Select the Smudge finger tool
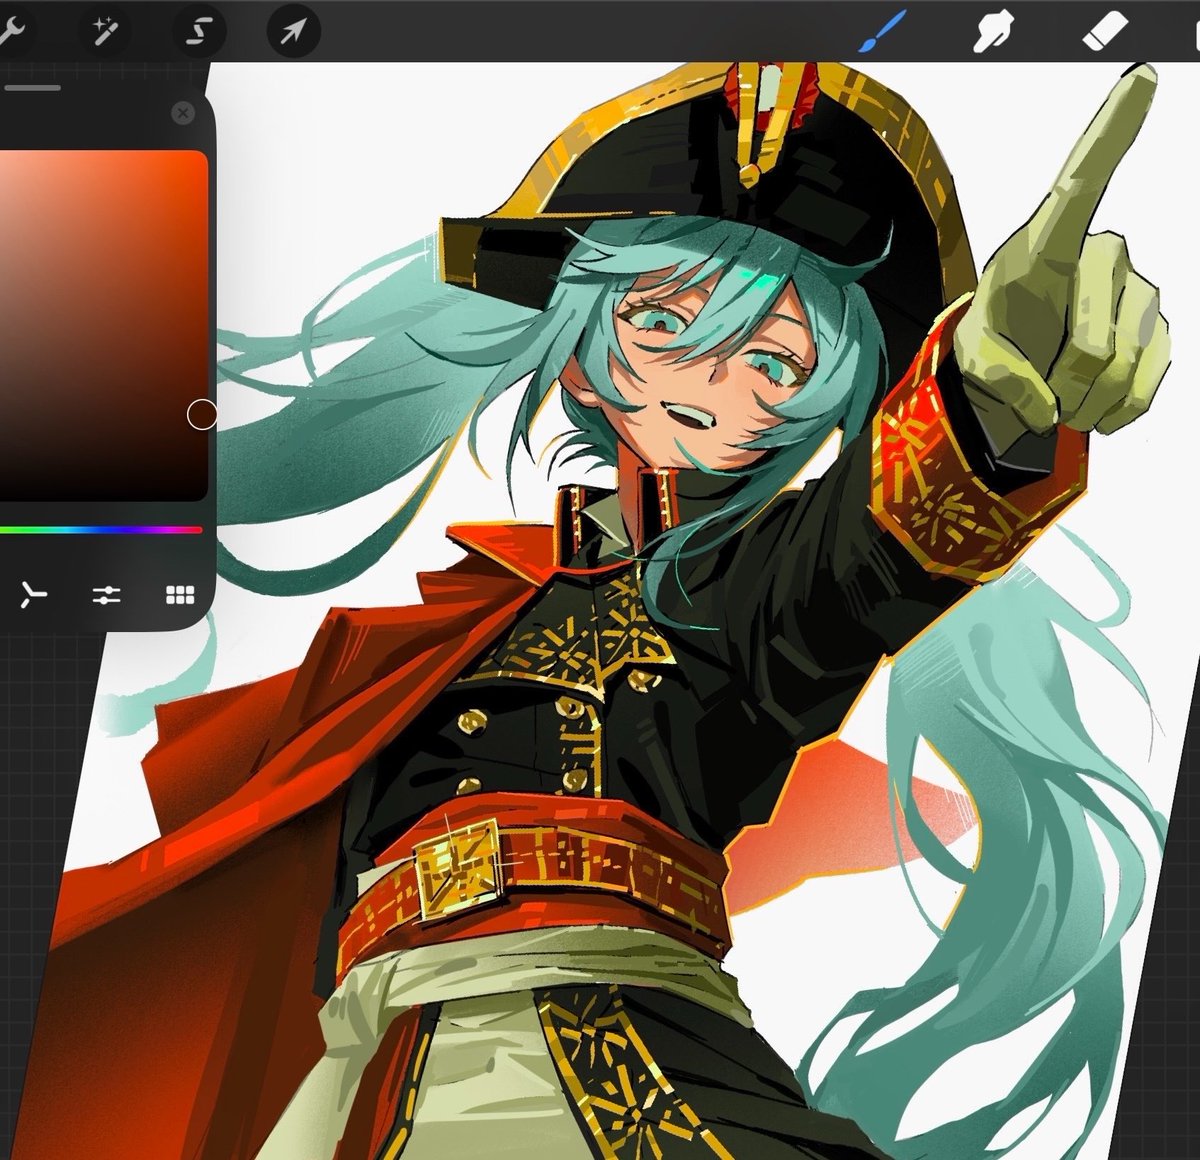Viewport: 1200px width, 1160px height. pyautogui.click(x=994, y=33)
